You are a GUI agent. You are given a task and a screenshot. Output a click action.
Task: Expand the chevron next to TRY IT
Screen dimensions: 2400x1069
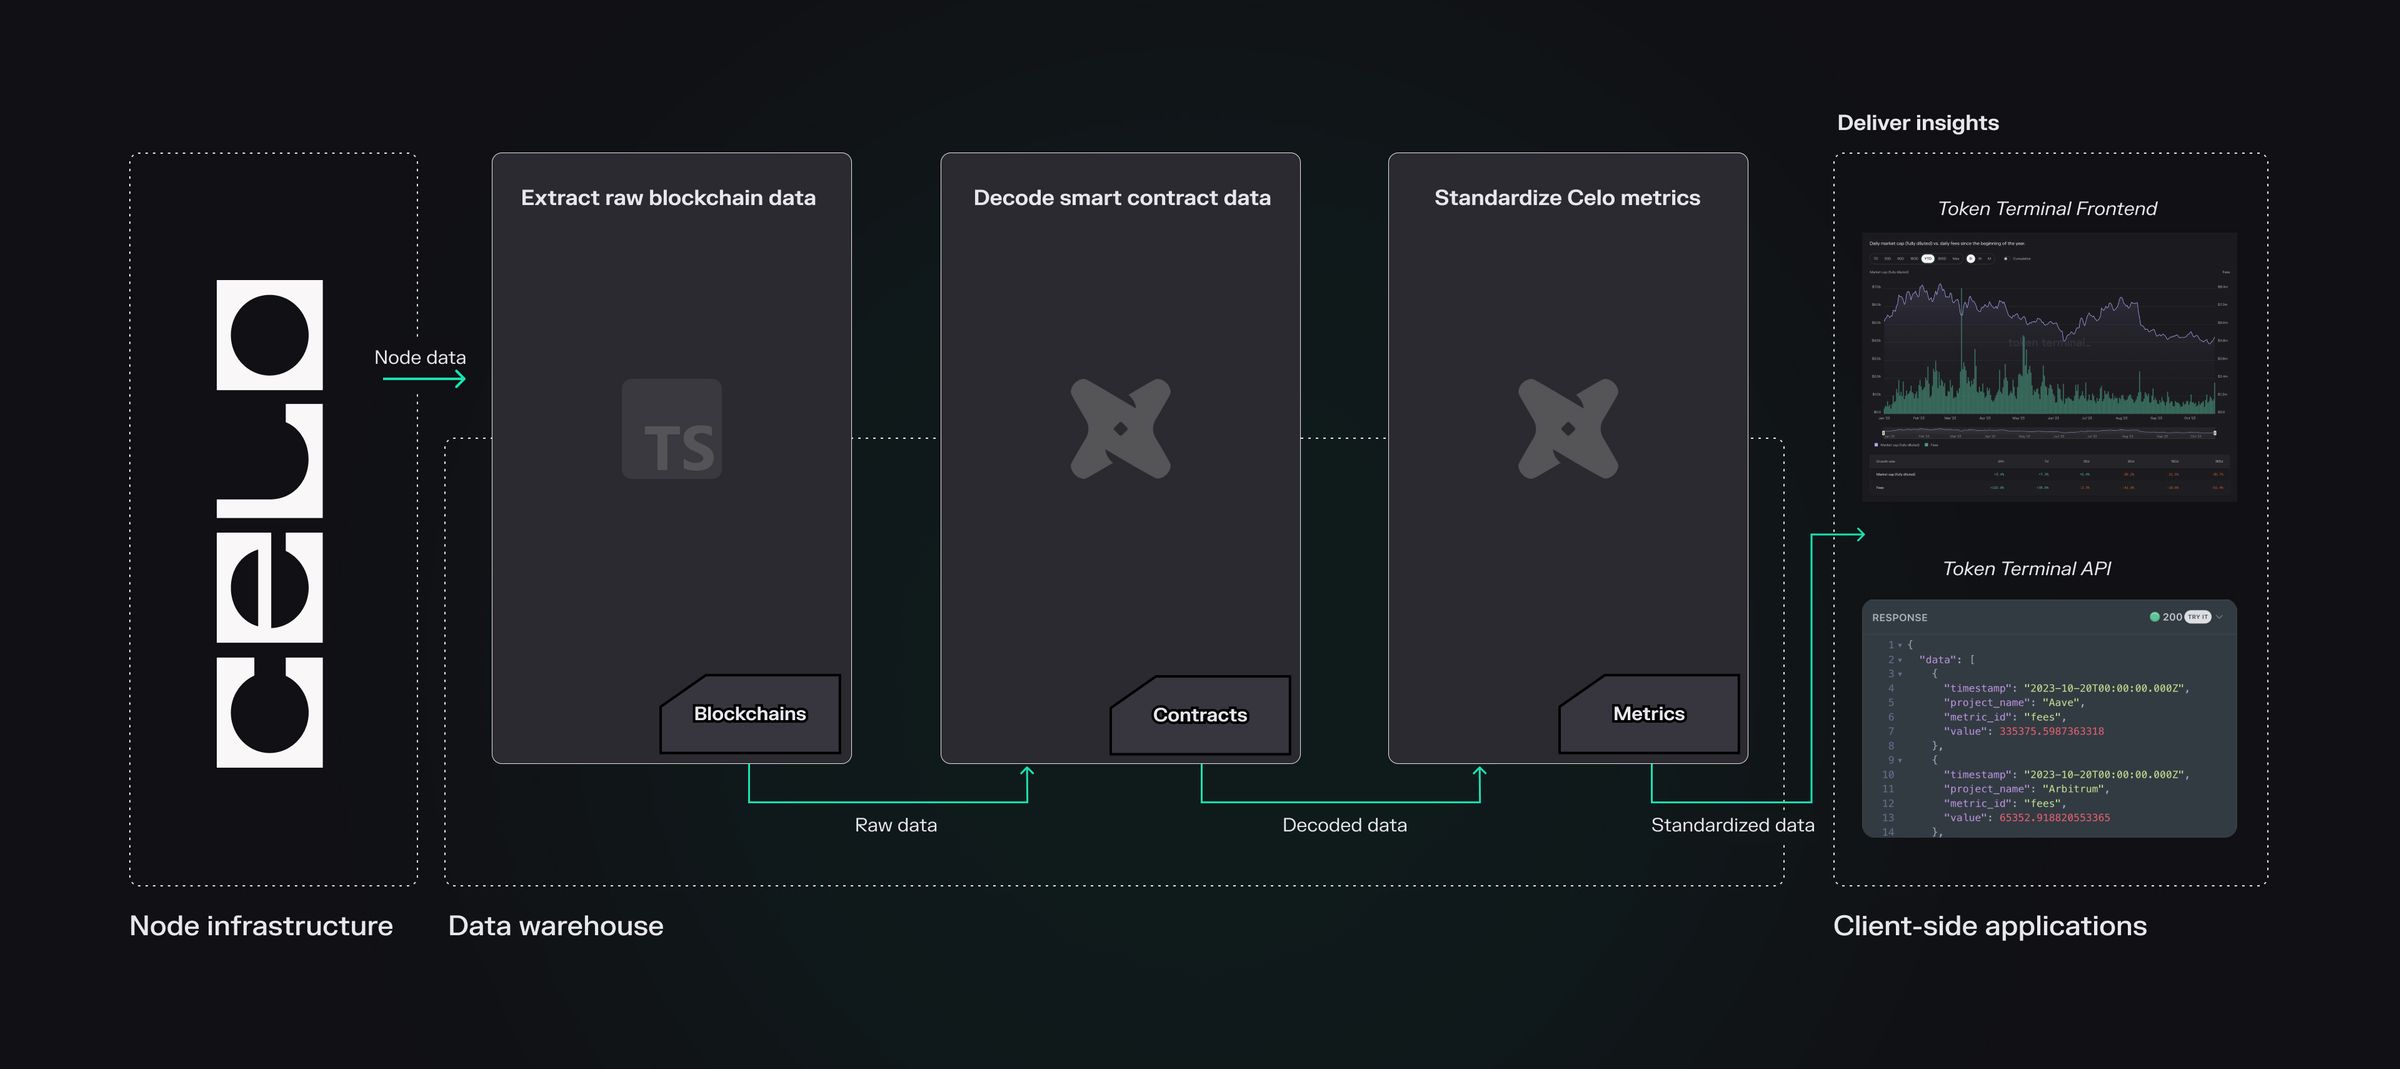pos(2219,617)
